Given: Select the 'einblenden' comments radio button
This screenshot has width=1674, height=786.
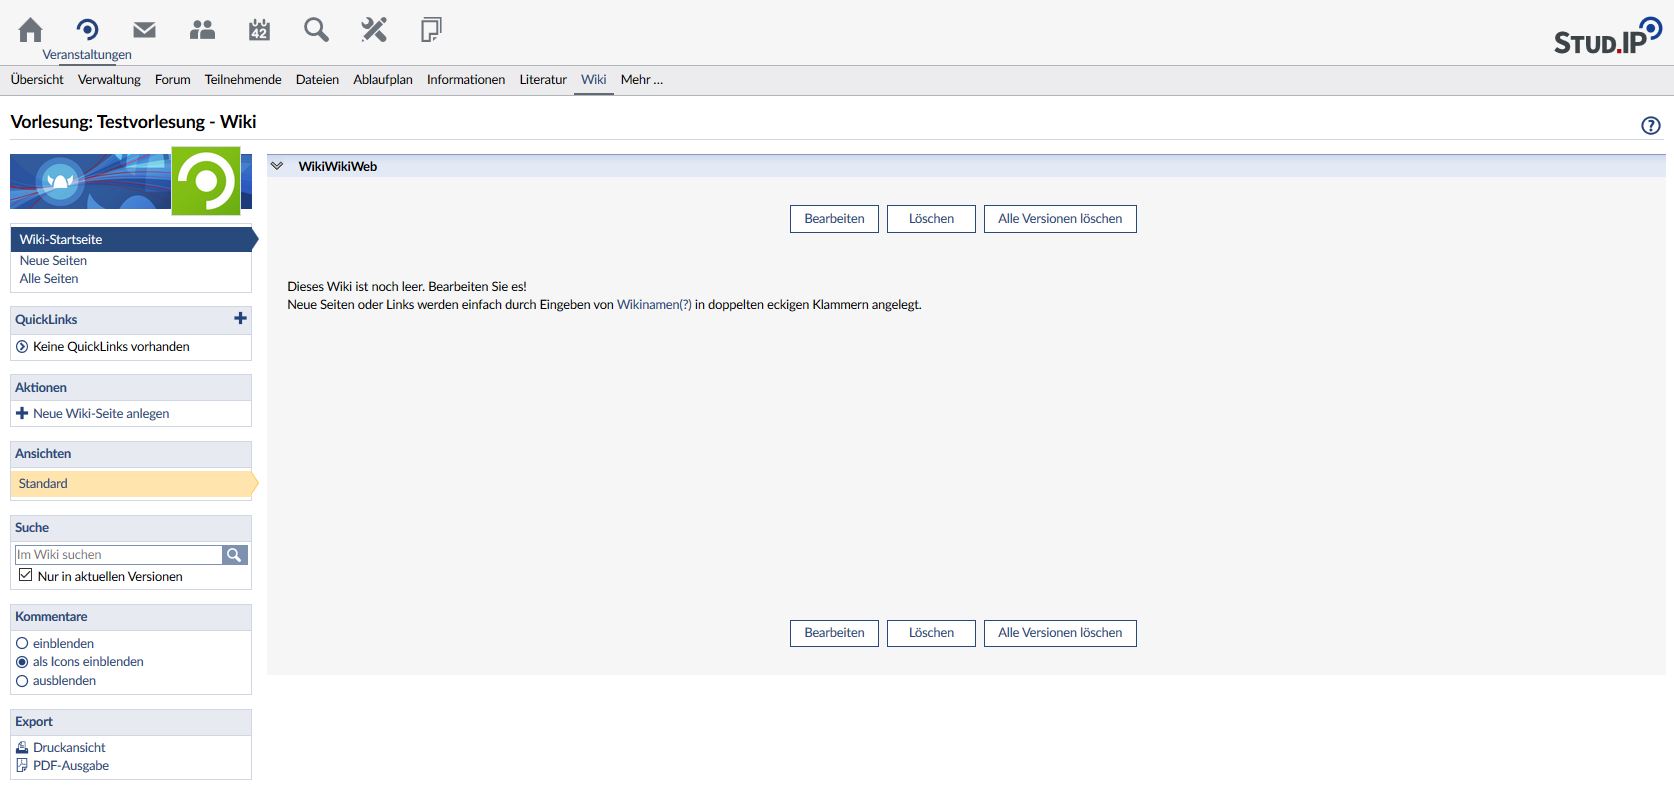Looking at the screenshot, I should point(22,643).
